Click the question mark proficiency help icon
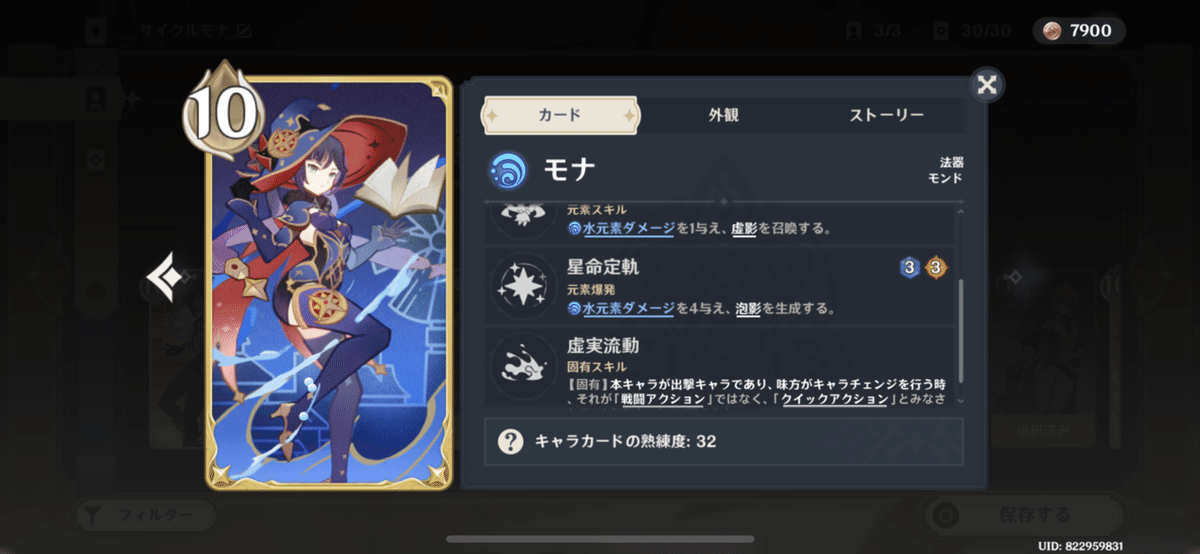The image size is (1200, 554). coord(511,441)
